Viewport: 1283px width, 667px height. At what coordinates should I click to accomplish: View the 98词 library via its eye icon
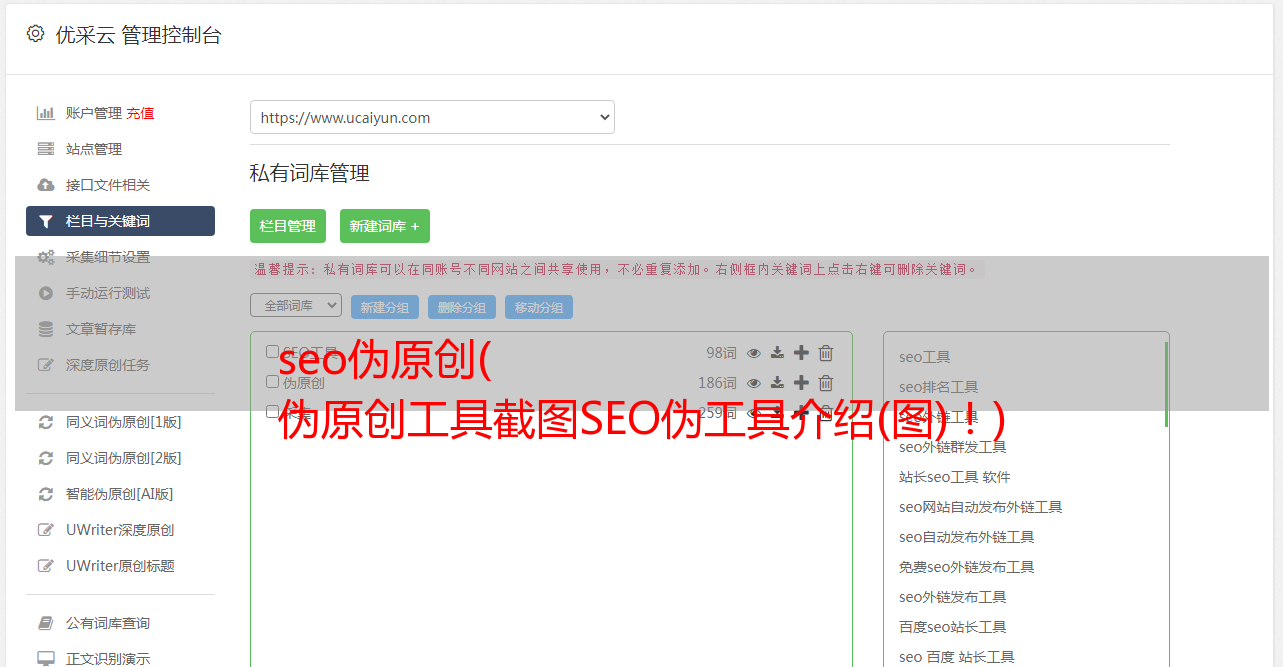754,353
